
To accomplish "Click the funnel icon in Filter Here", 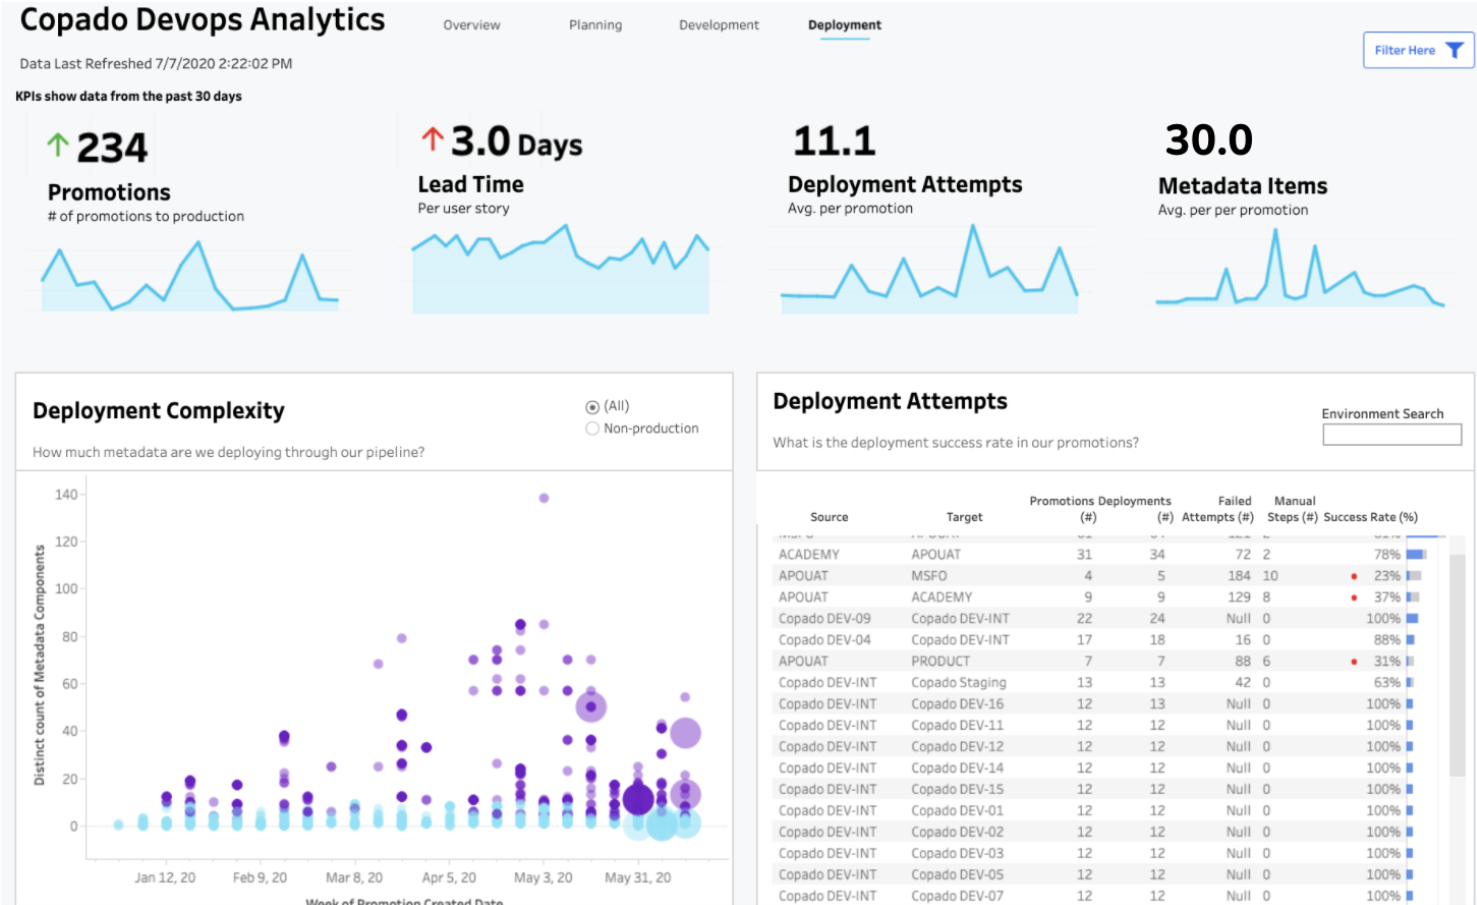I will tap(1454, 50).
